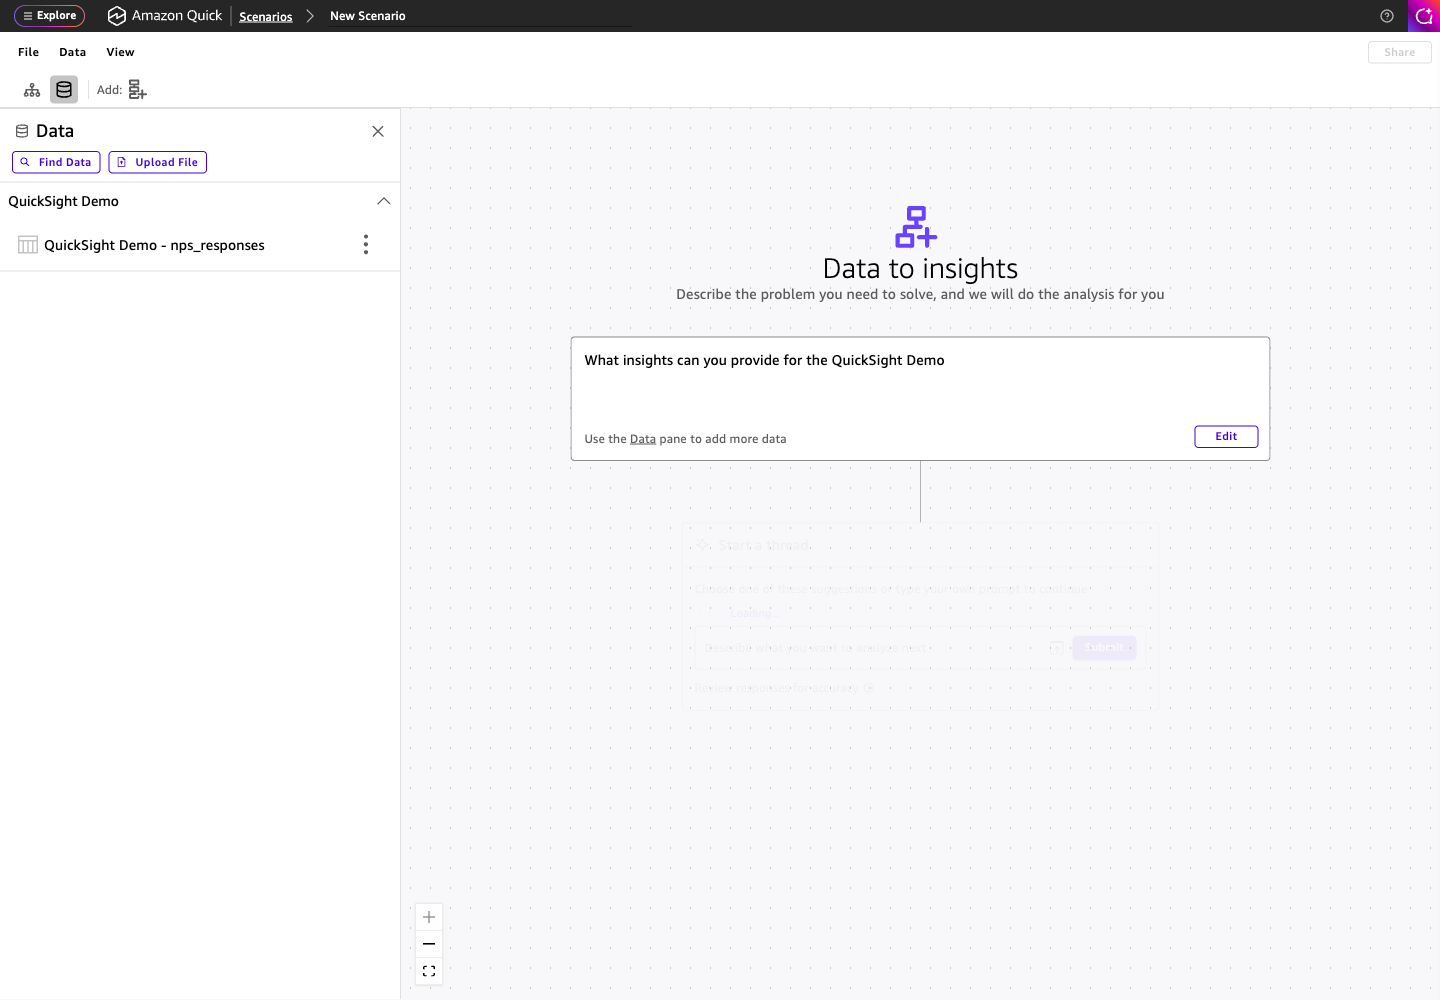This screenshot has height=1000, width=1440.
Task: Switch to the hierarchy outline view icon
Action: (x=32, y=90)
